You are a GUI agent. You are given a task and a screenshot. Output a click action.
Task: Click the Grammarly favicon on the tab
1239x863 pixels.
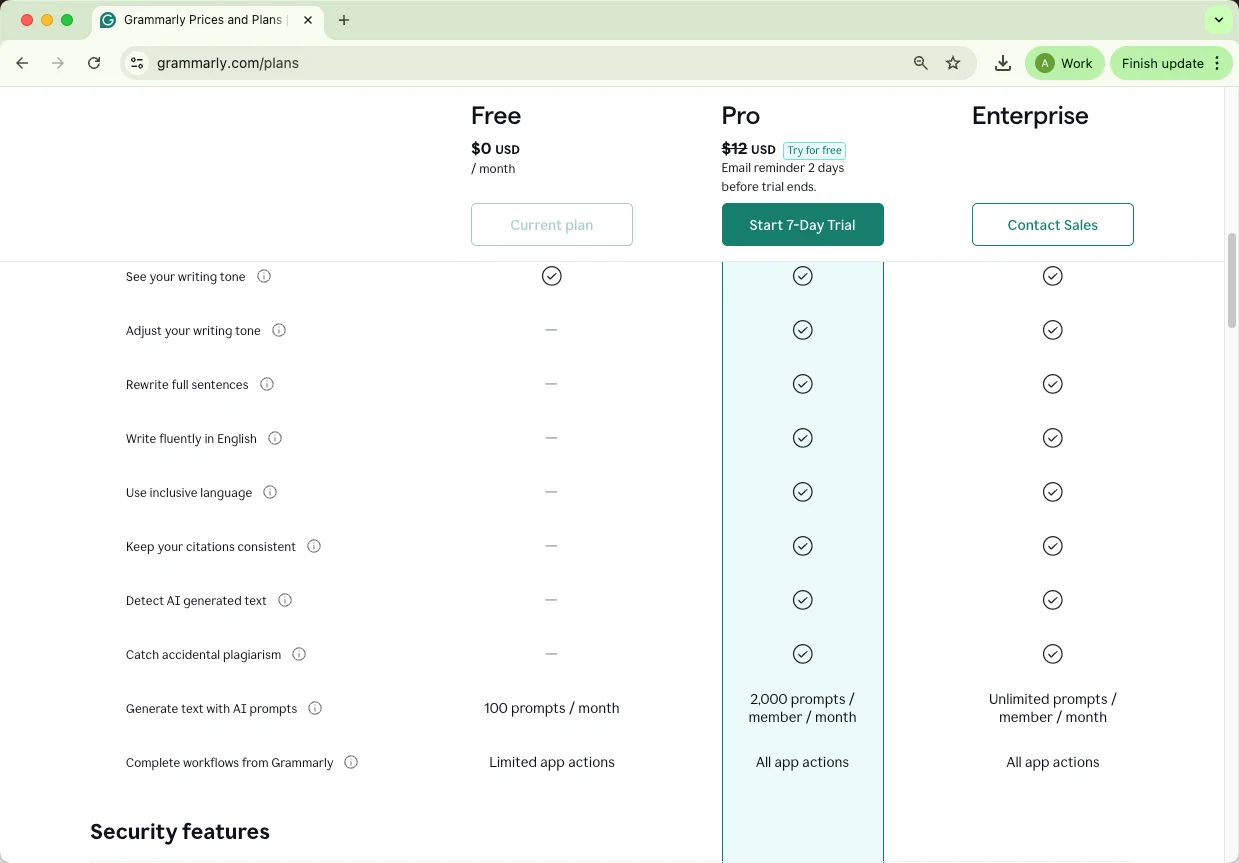(x=108, y=20)
